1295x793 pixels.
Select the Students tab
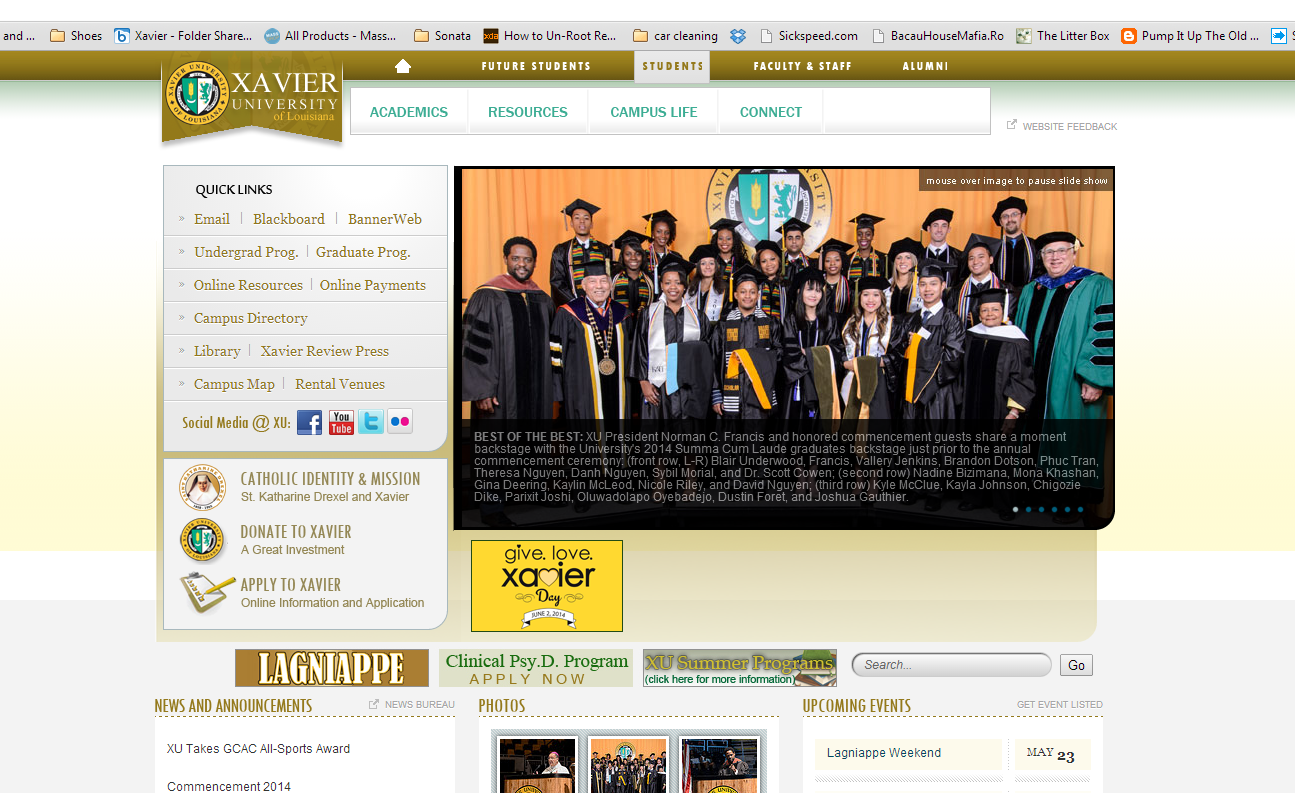(x=672, y=66)
